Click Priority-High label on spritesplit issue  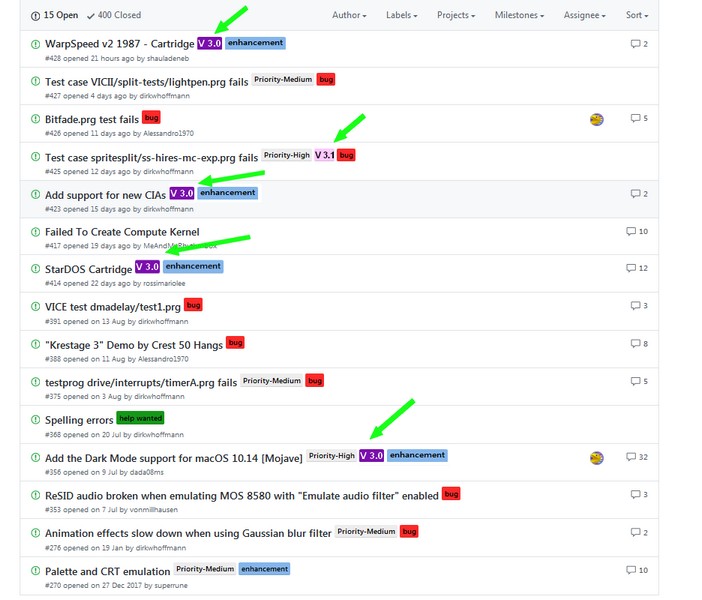point(287,155)
